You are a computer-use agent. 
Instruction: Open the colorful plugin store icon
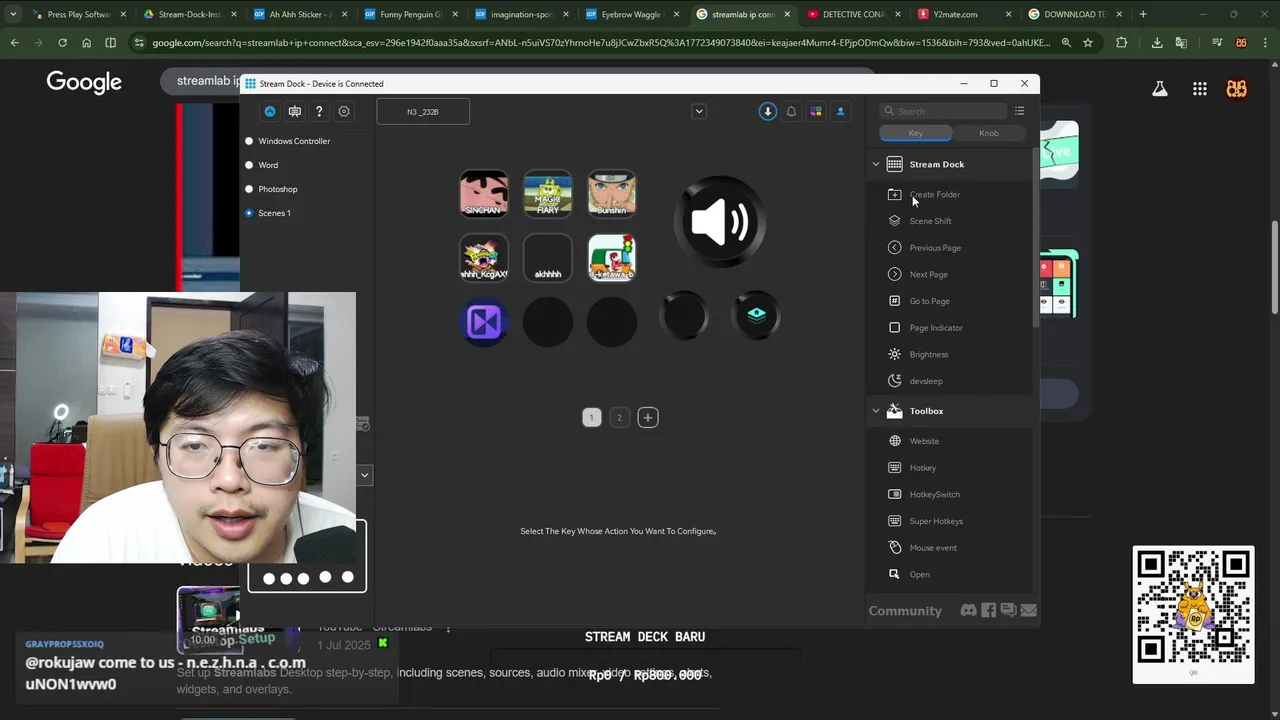(816, 111)
